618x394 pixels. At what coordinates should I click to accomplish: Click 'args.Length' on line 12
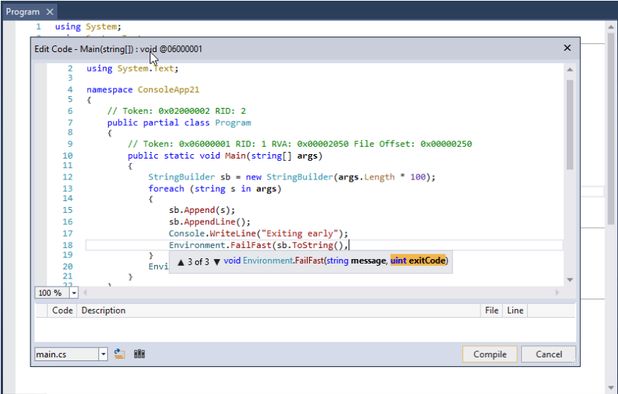(x=366, y=177)
